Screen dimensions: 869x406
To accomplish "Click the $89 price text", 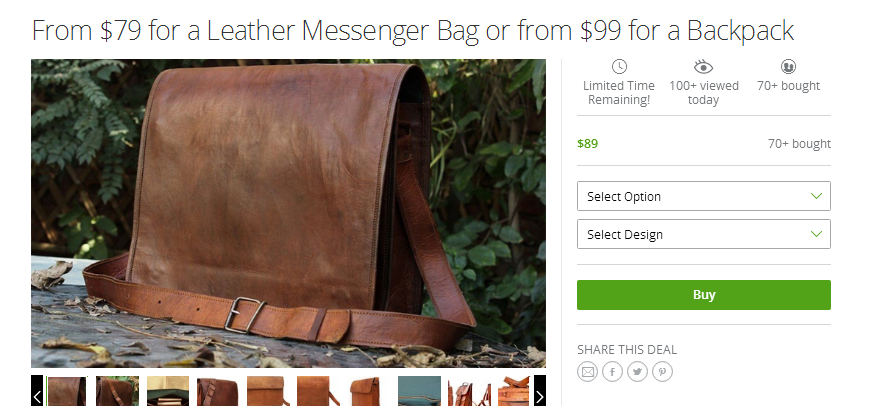I will coord(587,143).
